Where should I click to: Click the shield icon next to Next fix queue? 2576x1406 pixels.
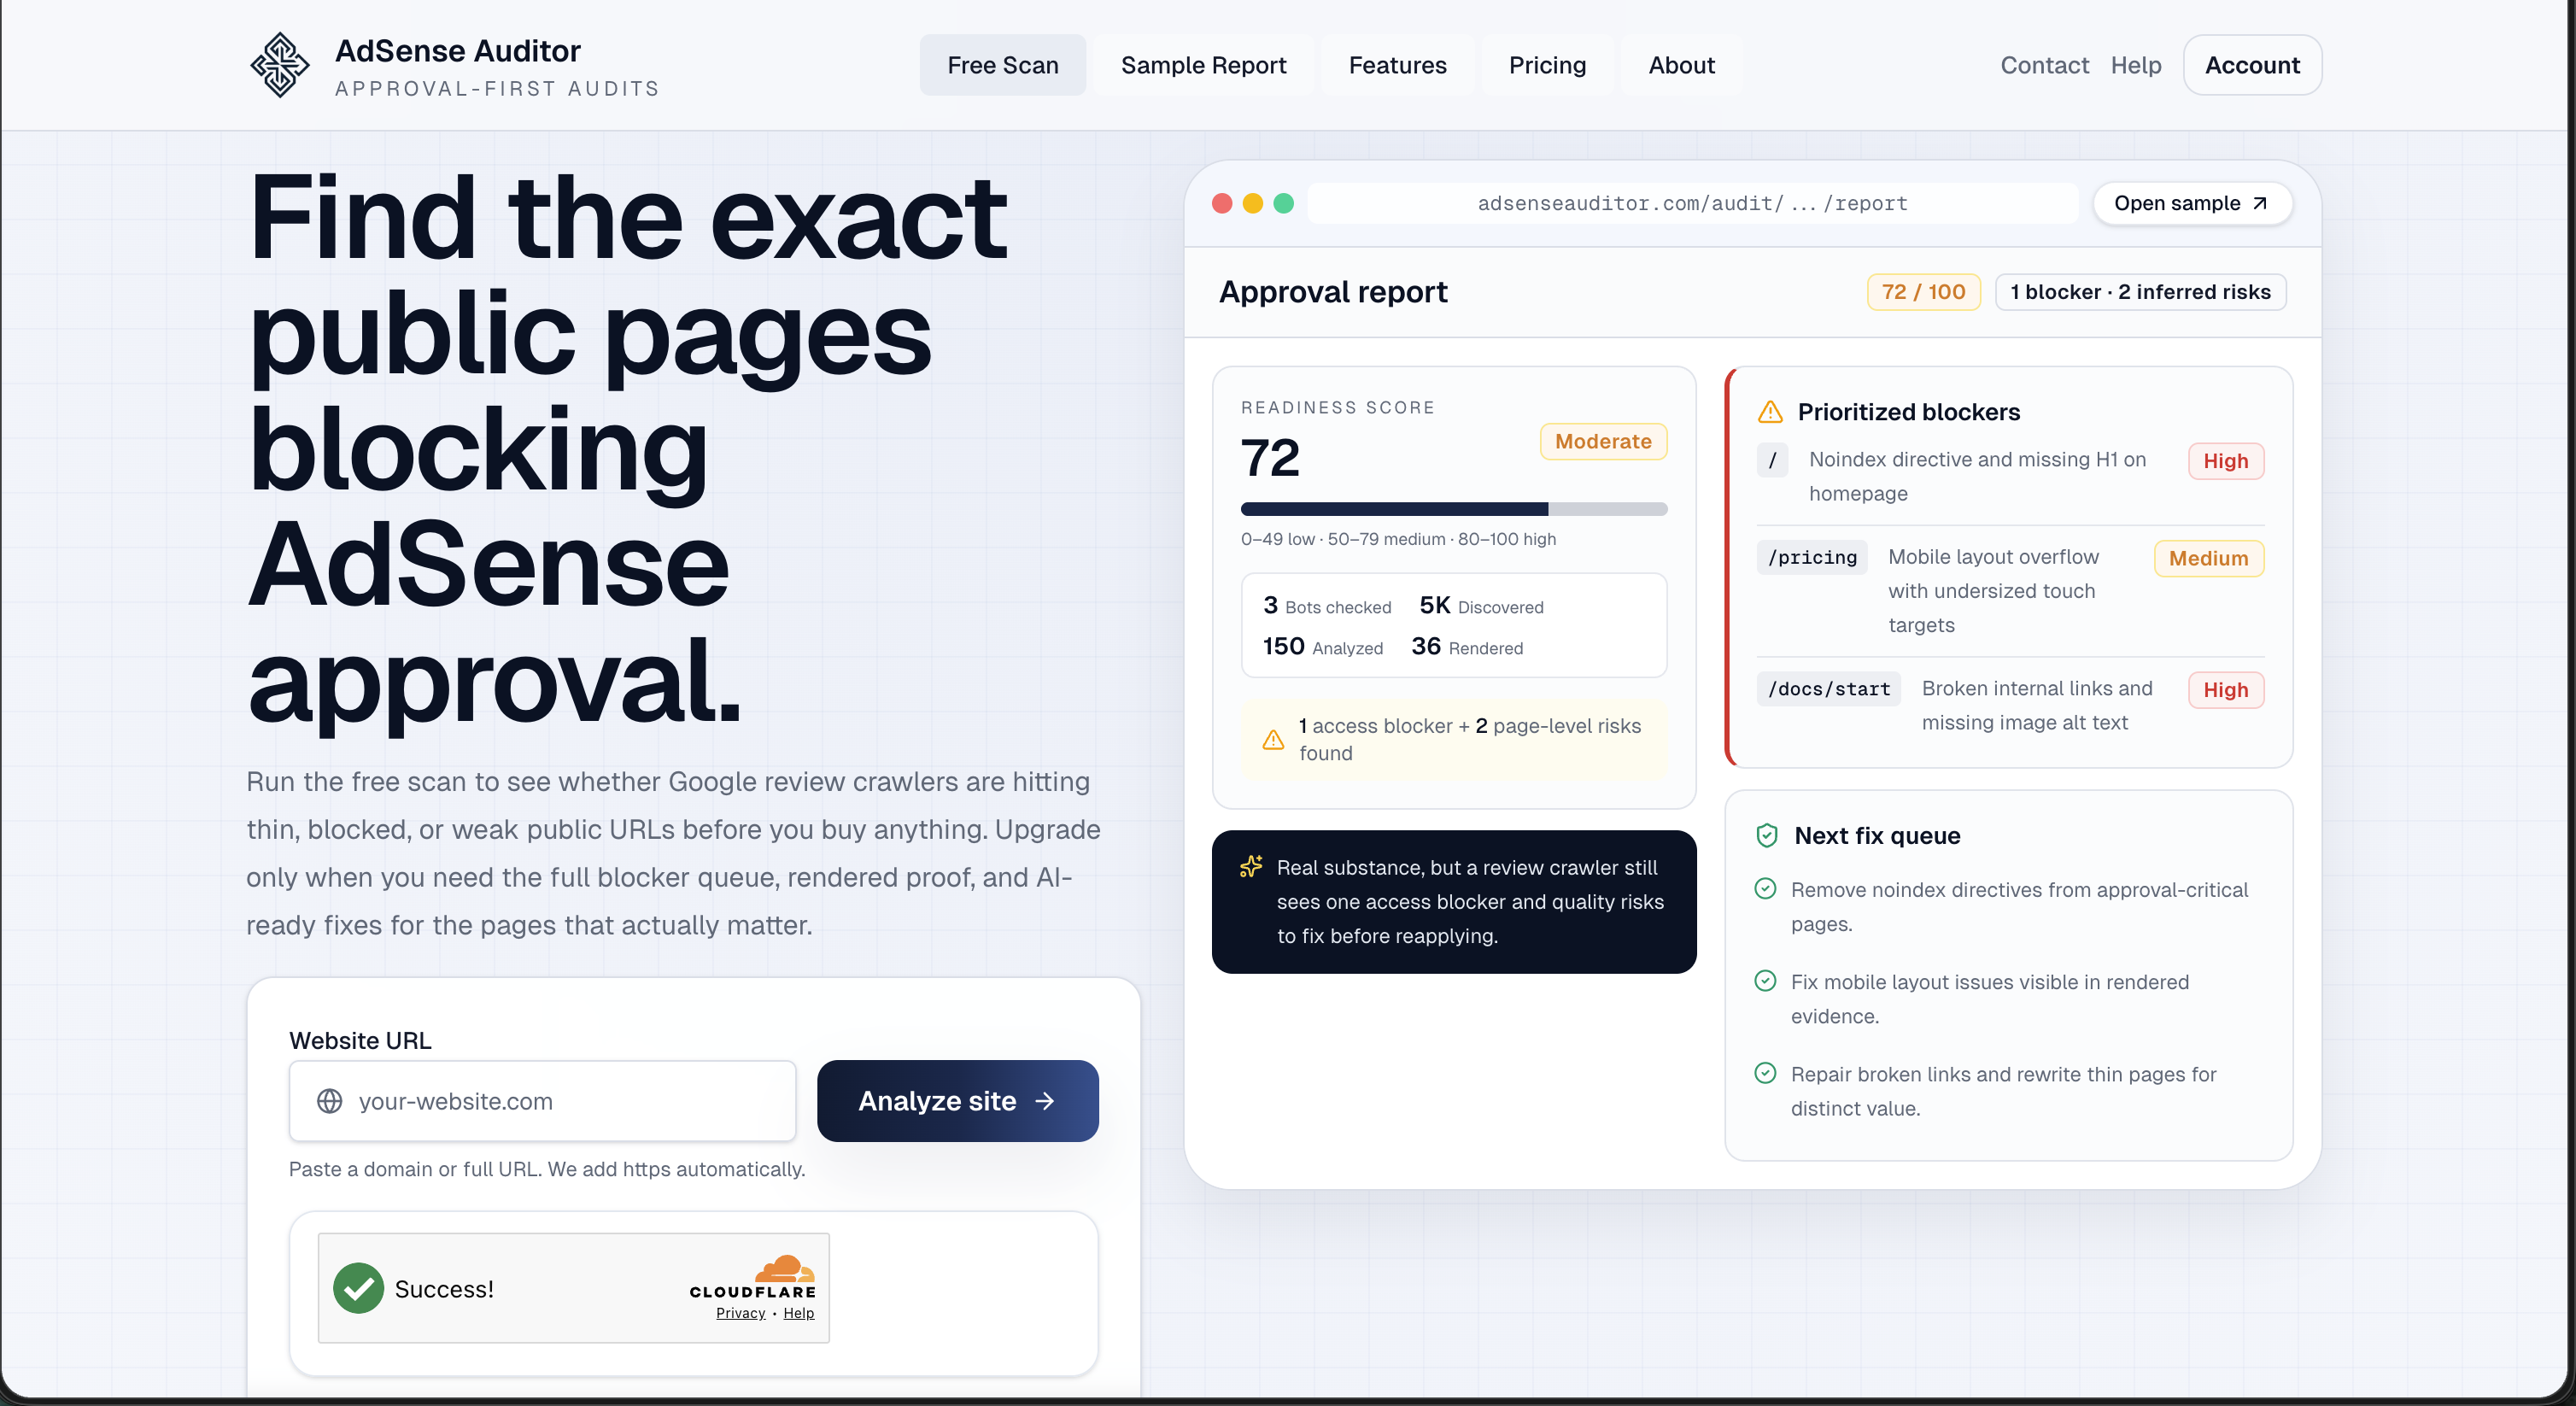[x=1767, y=836]
